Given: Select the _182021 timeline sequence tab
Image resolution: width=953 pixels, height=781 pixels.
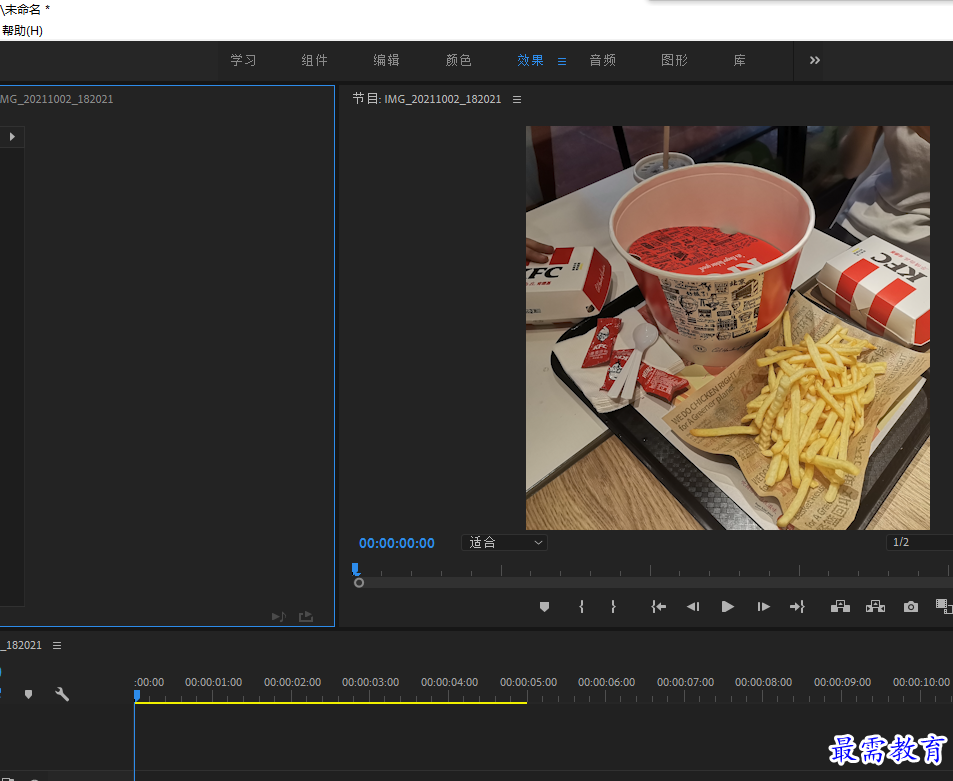Looking at the screenshot, I should coord(21,645).
